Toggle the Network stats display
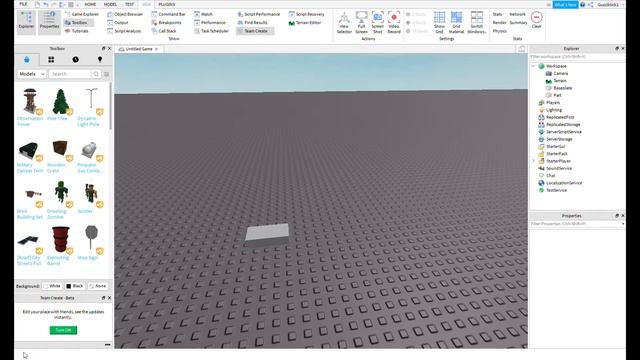Viewport: 640px width, 360px height. pos(518,14)
